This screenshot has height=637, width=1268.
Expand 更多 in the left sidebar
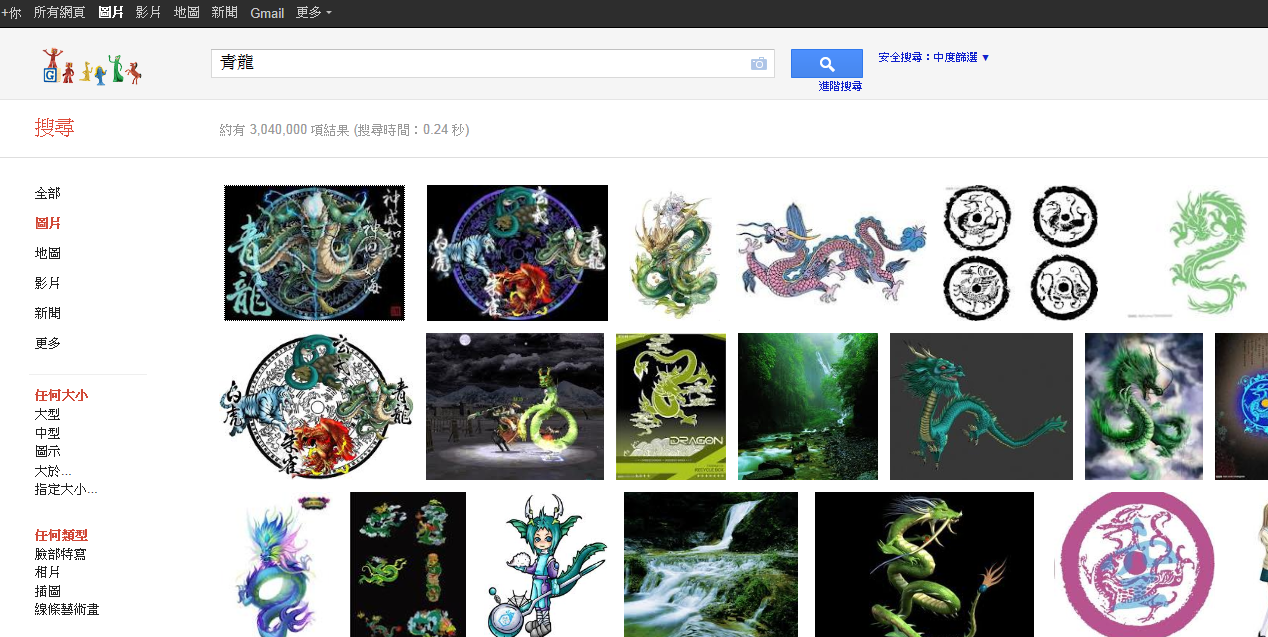tap(48, 343)
